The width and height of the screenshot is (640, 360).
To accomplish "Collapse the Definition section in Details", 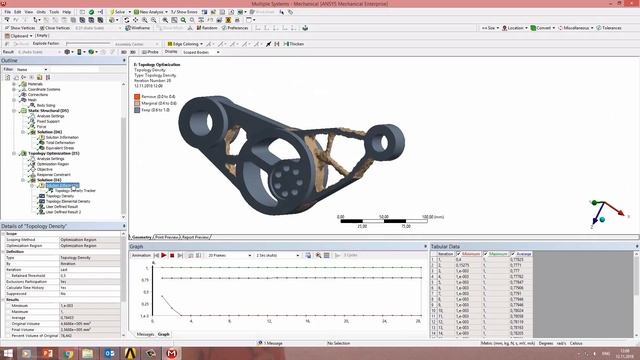I will 3,252.
